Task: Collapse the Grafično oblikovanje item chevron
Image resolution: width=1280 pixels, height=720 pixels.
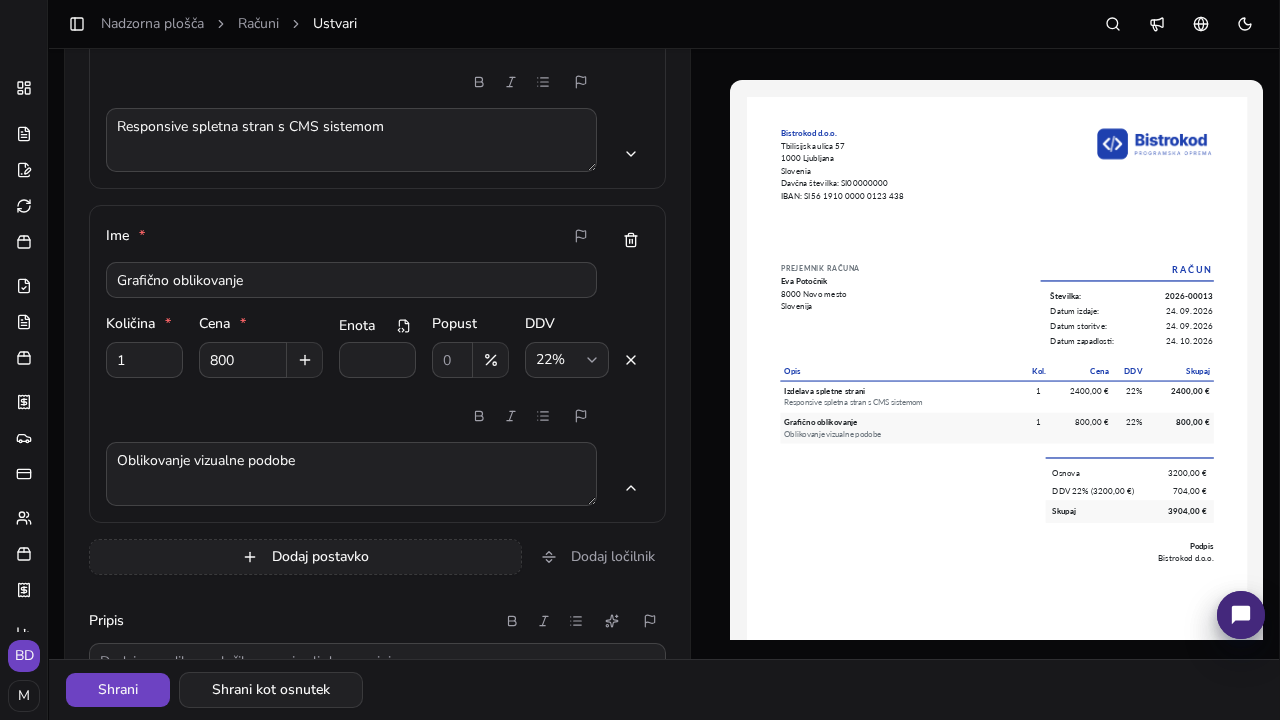Action: pos(631,488)
